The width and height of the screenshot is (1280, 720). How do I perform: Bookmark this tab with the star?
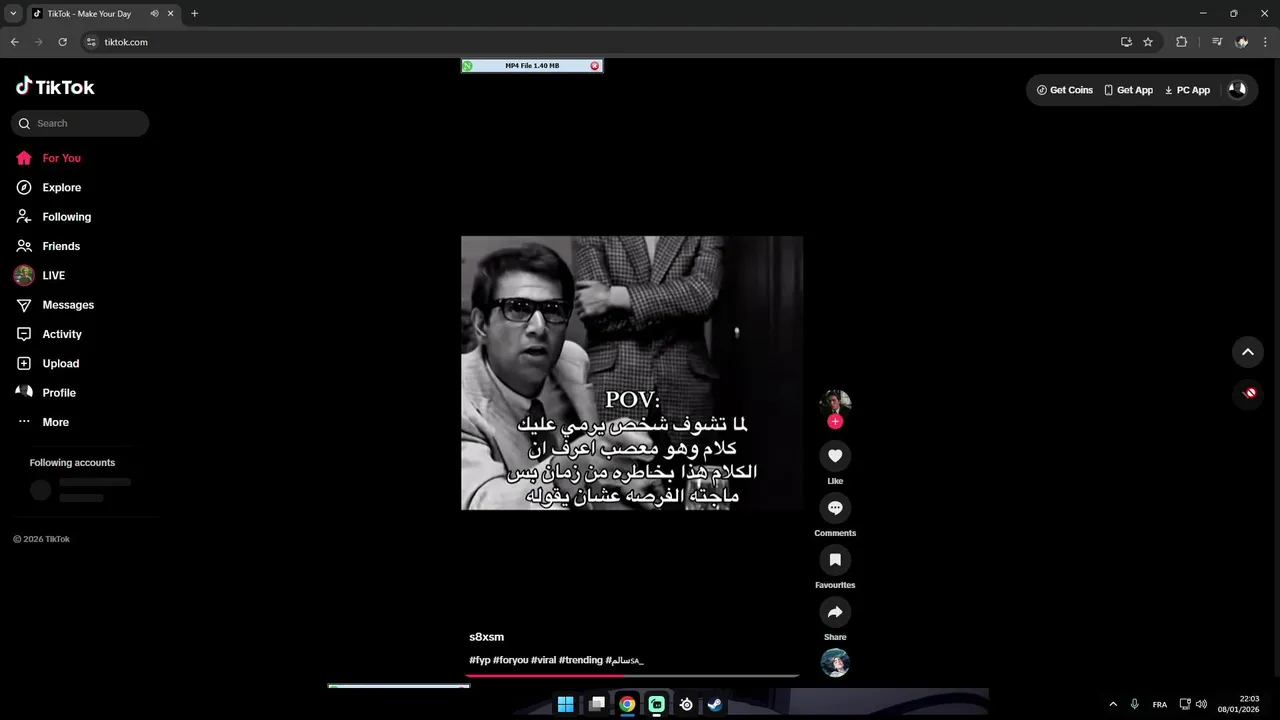point(1148,42)
